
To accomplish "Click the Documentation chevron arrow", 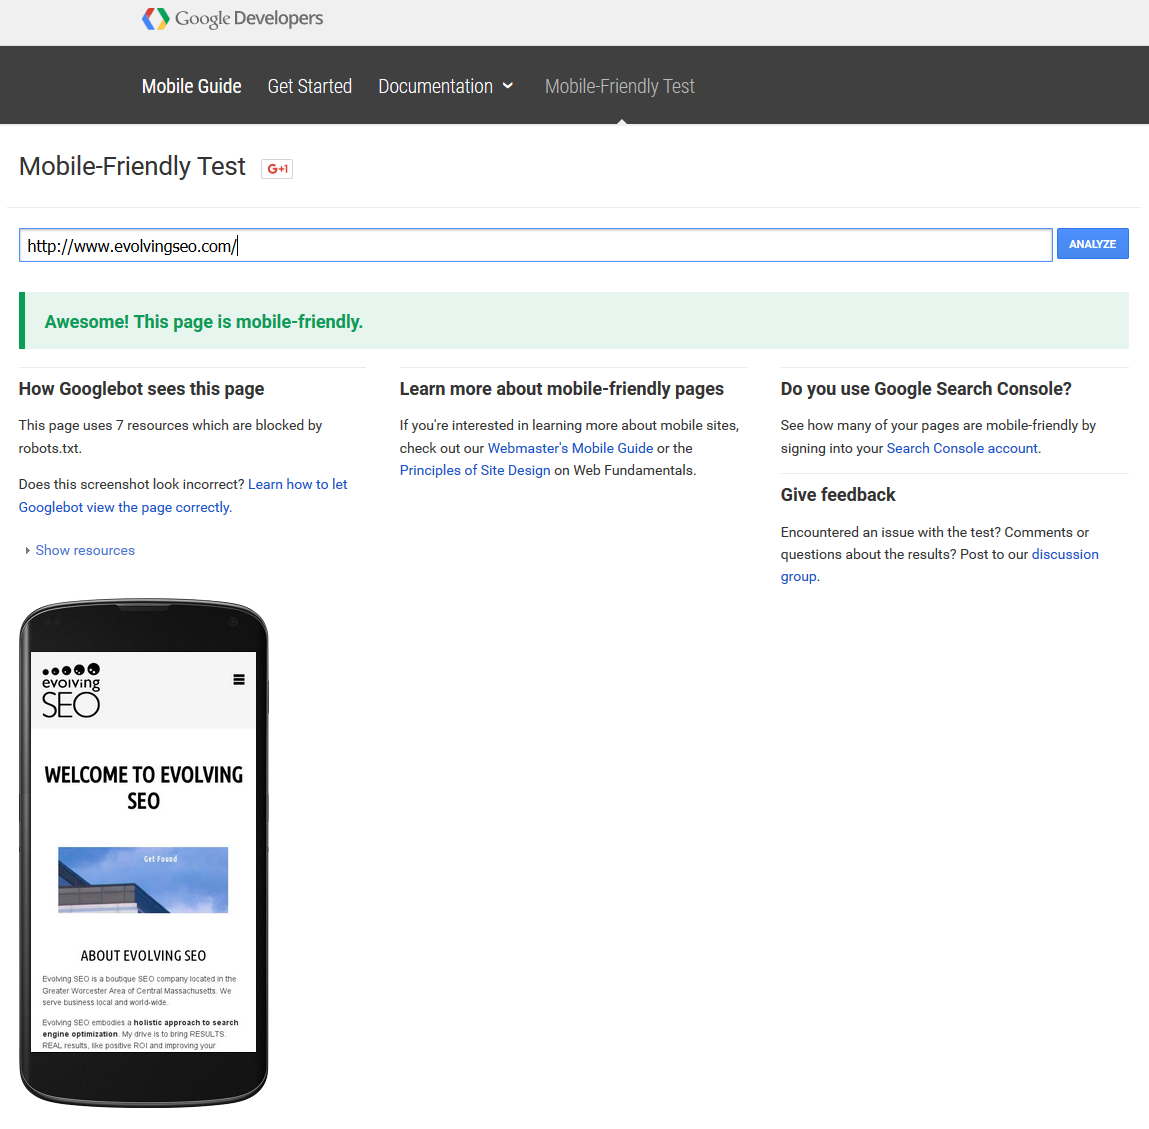I will tap(508, 87).
